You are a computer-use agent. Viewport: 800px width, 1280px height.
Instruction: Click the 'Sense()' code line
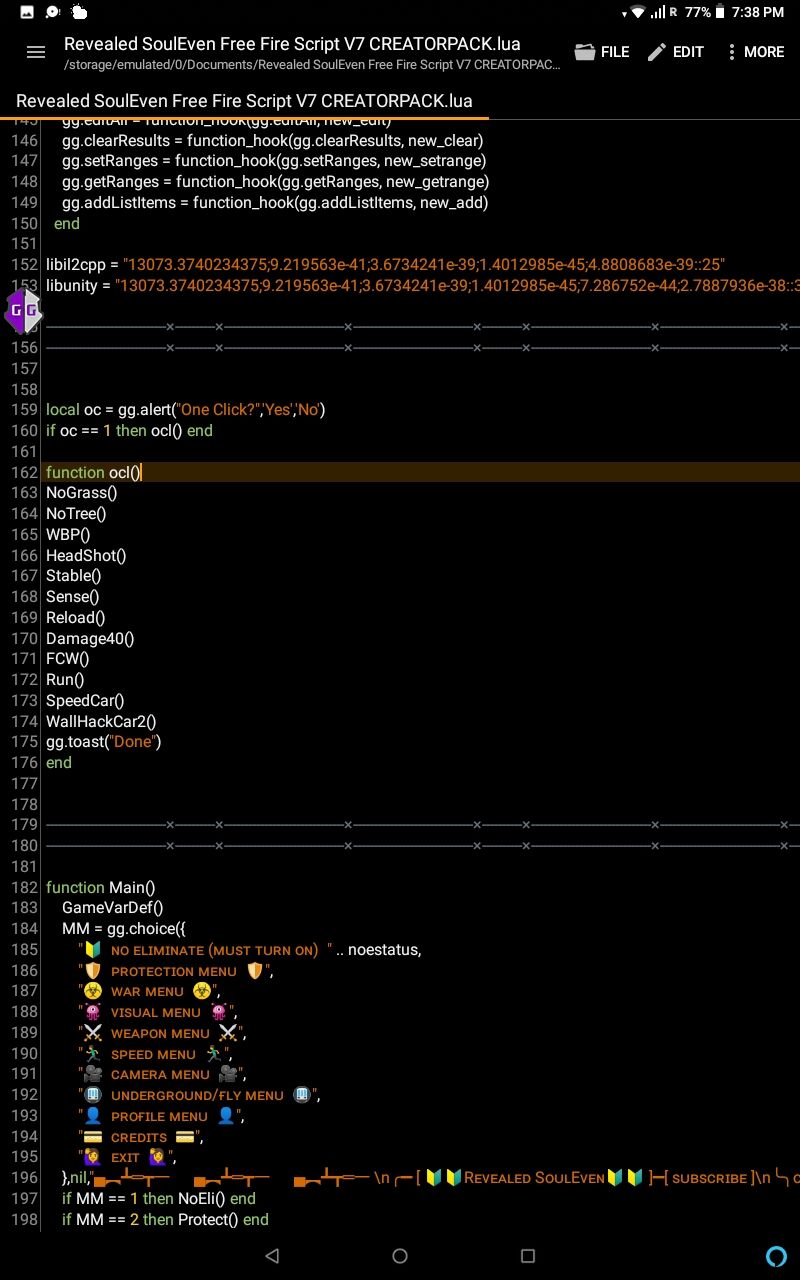(73, 597)
